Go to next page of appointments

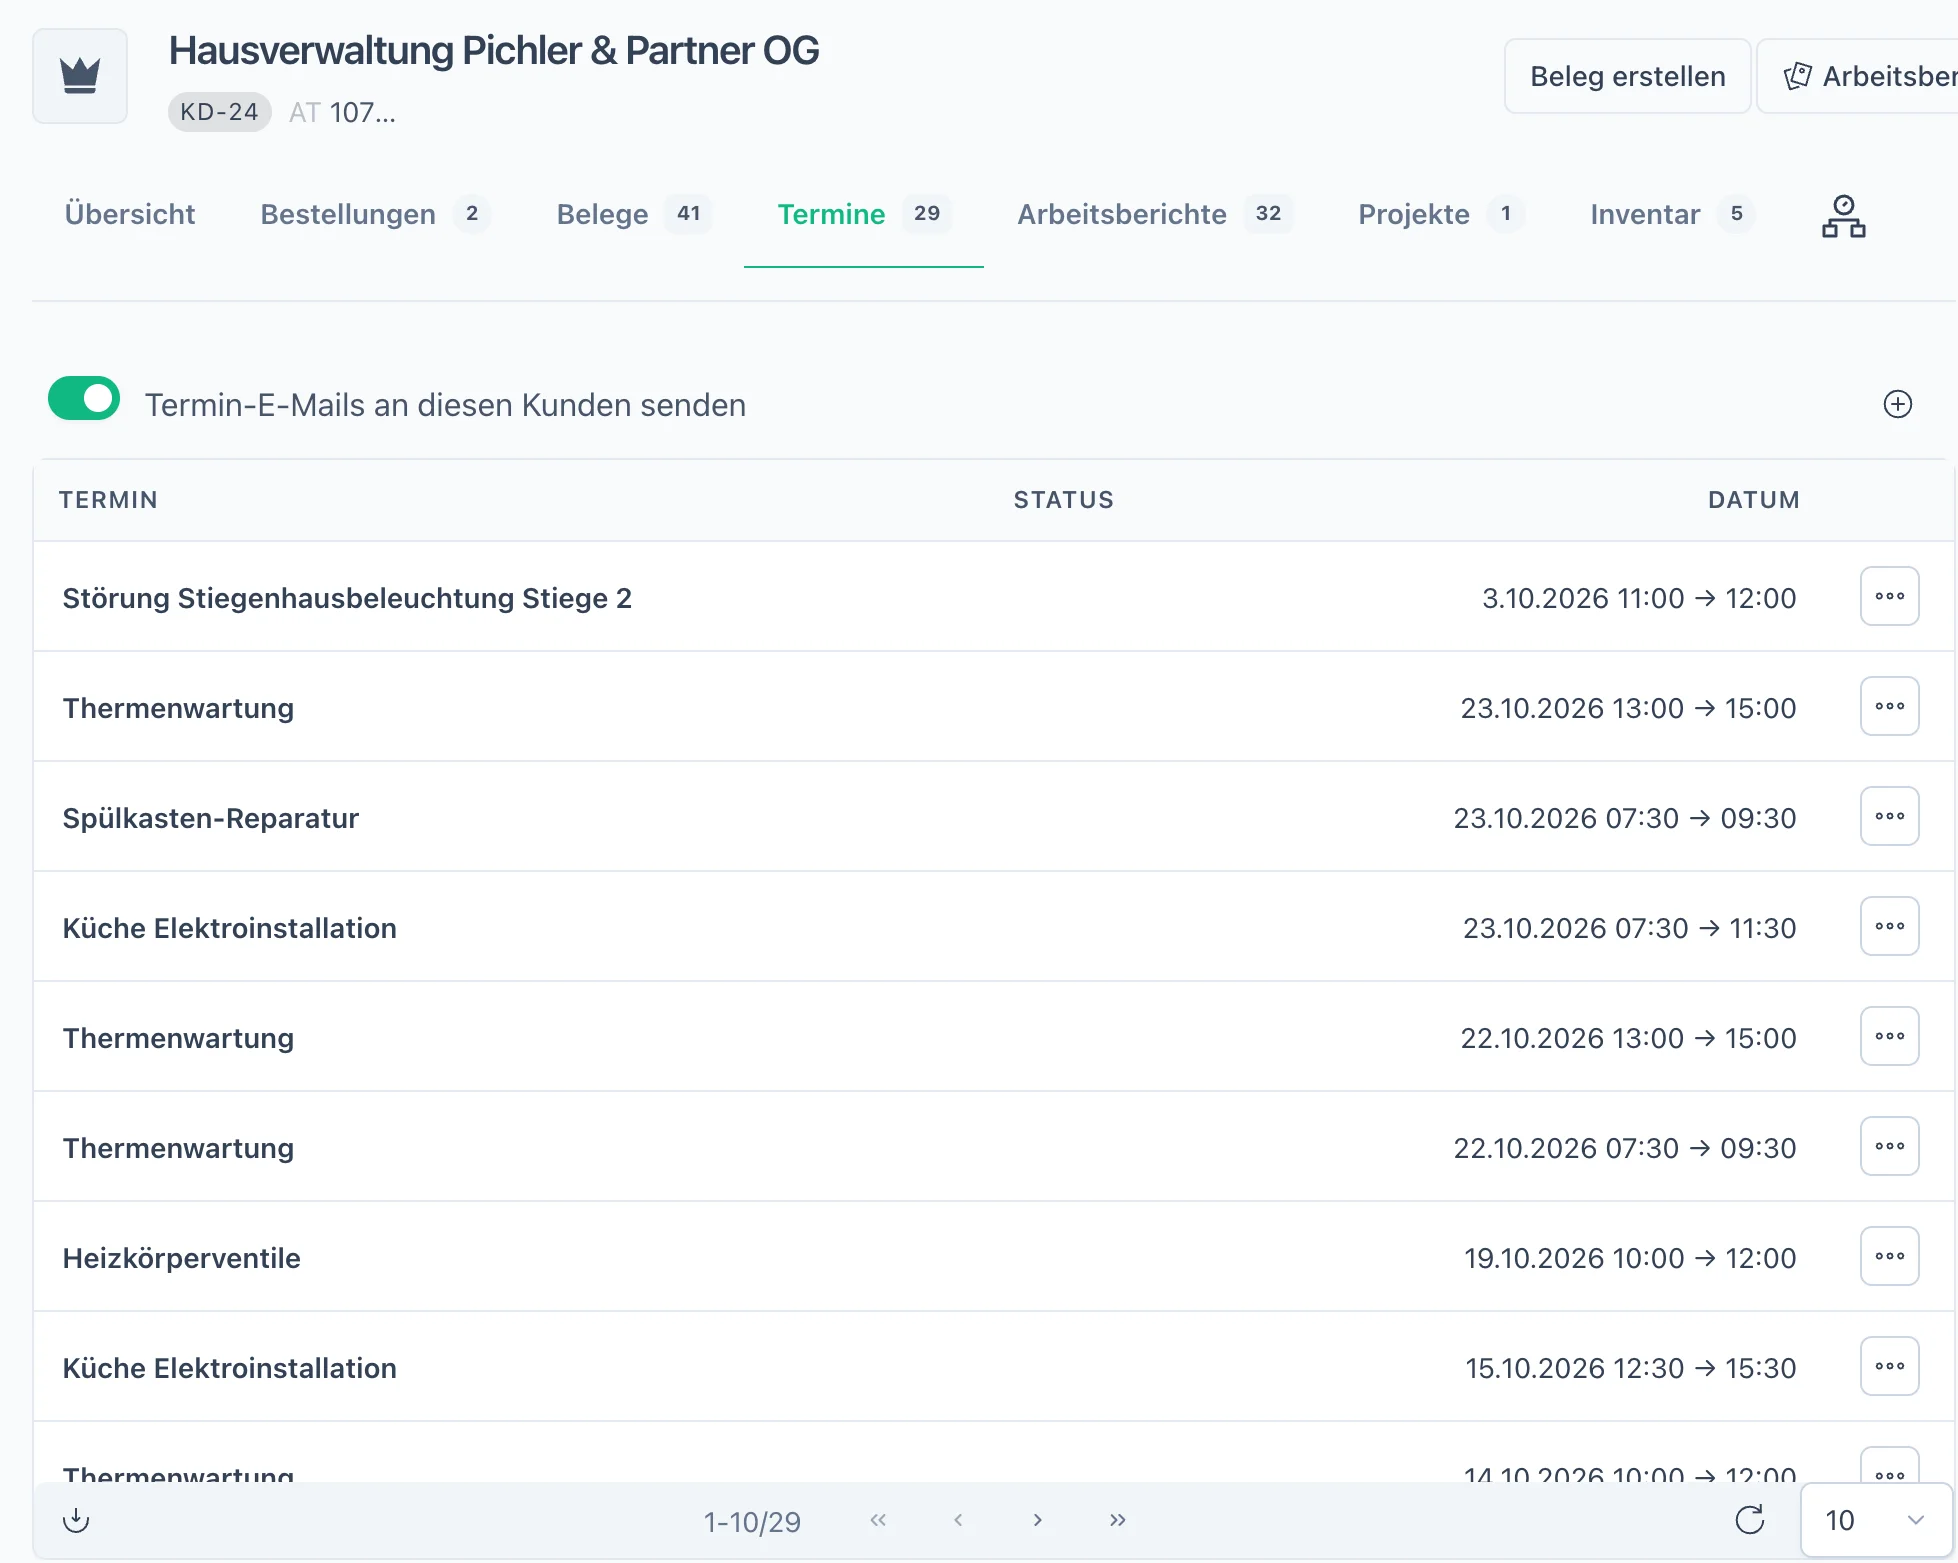(x=1038, y=1520)
